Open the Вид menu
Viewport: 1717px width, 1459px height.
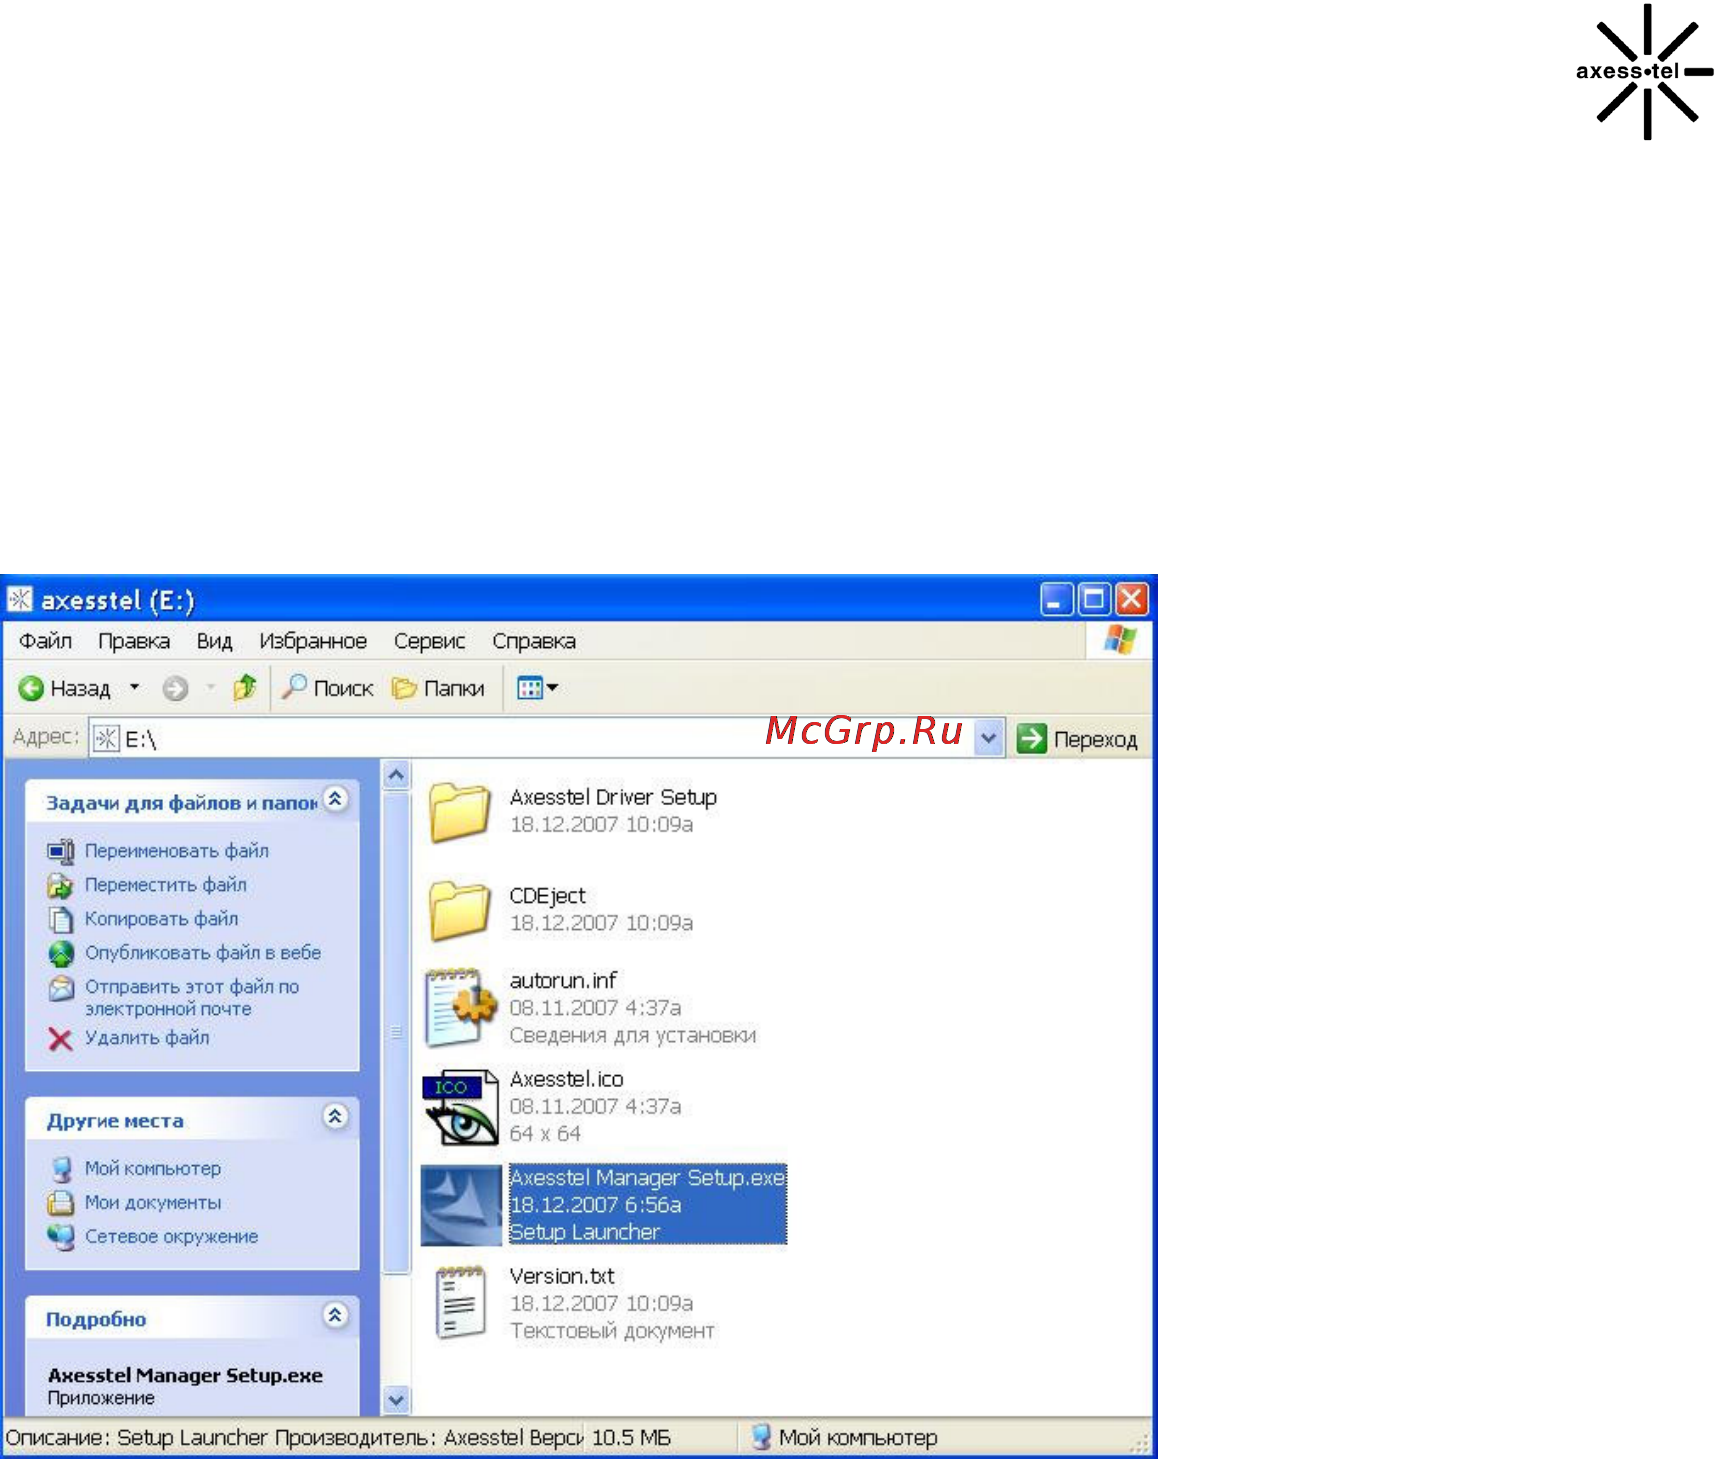pos(214,641)
